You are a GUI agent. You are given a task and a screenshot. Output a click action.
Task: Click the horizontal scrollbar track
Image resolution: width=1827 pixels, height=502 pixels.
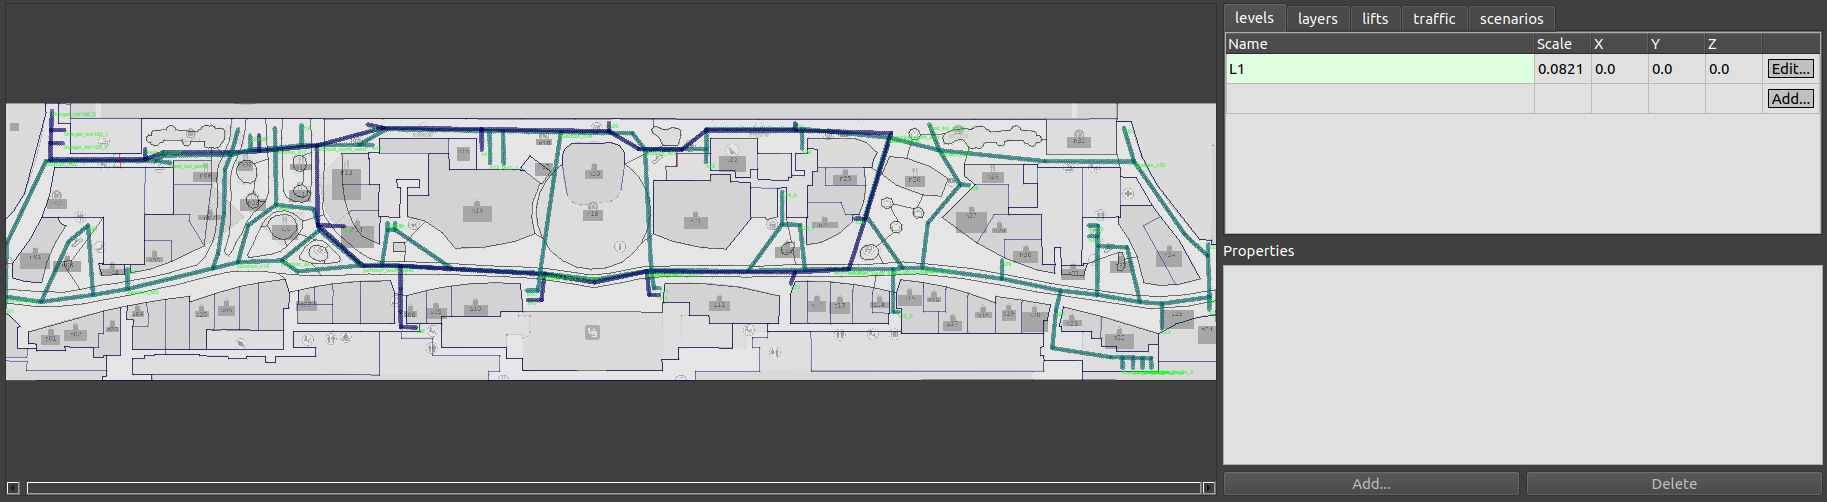(x=613, y=488)
